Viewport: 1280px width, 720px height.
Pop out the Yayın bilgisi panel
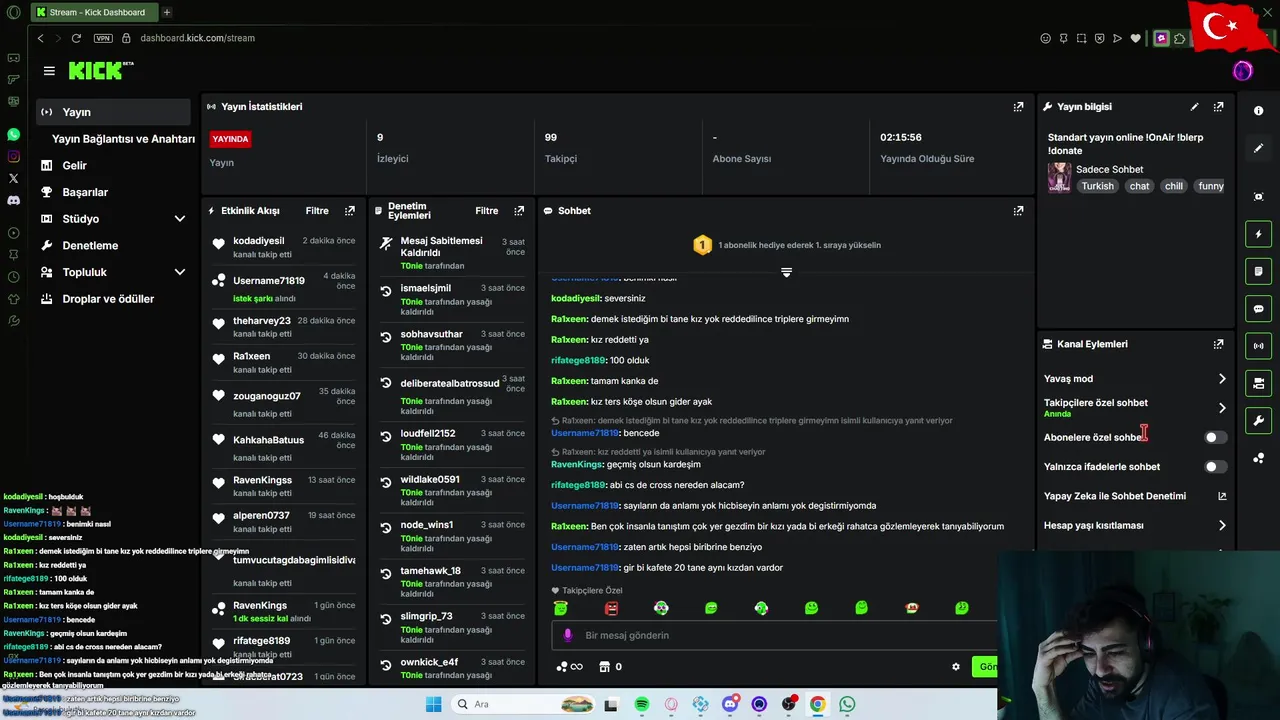1218,107
